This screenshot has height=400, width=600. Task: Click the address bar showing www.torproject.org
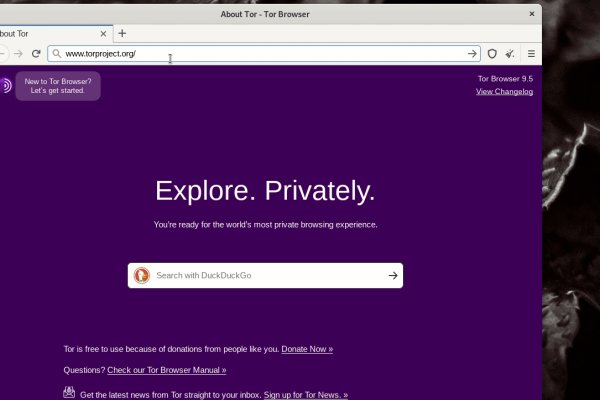(x=260, y=54)
